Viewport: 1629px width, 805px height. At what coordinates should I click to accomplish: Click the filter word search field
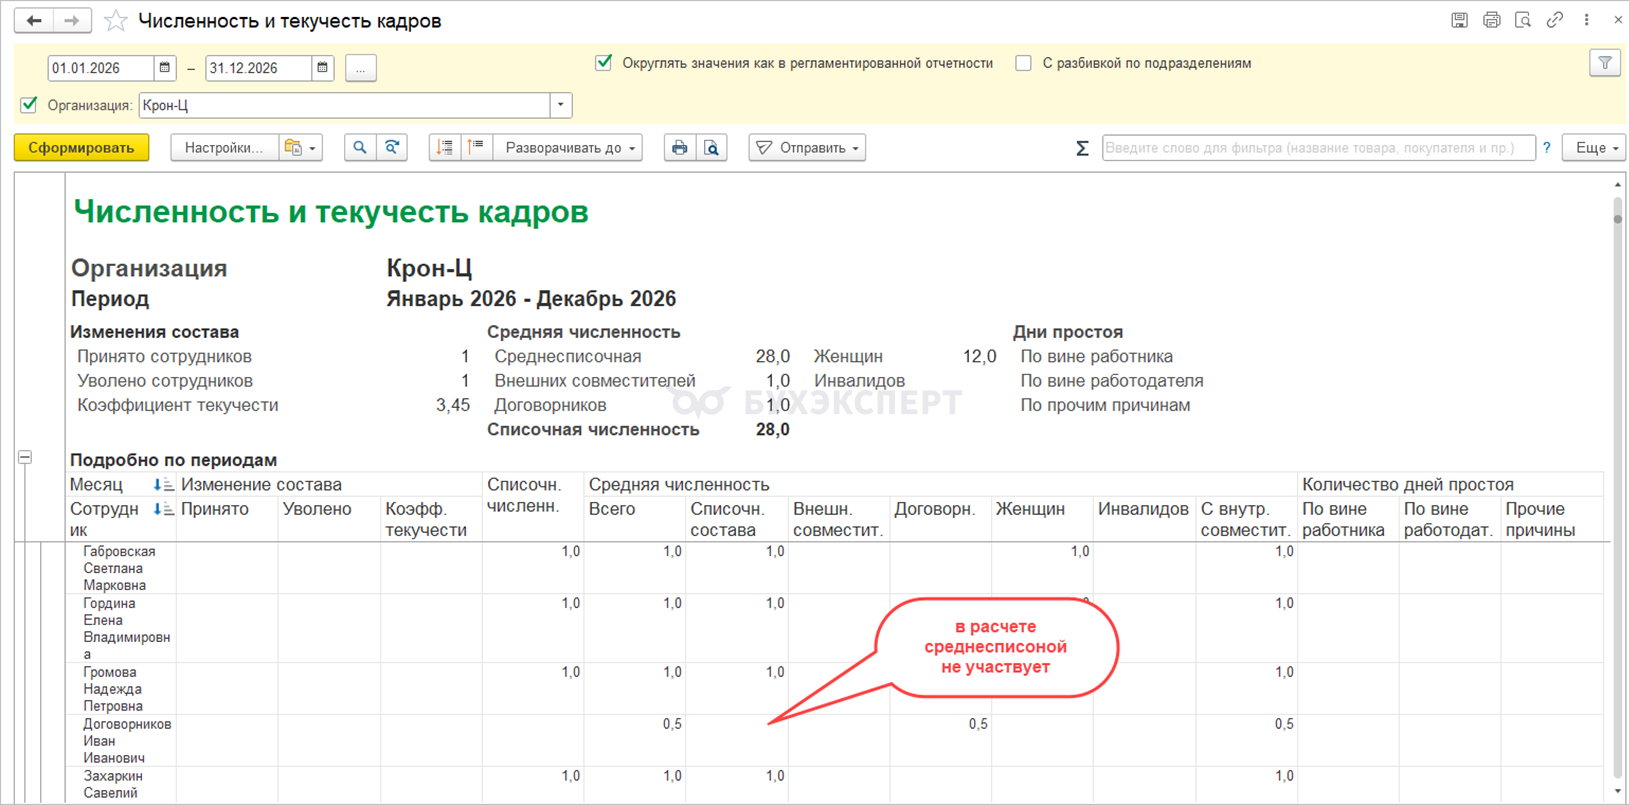pos(1317,148)
